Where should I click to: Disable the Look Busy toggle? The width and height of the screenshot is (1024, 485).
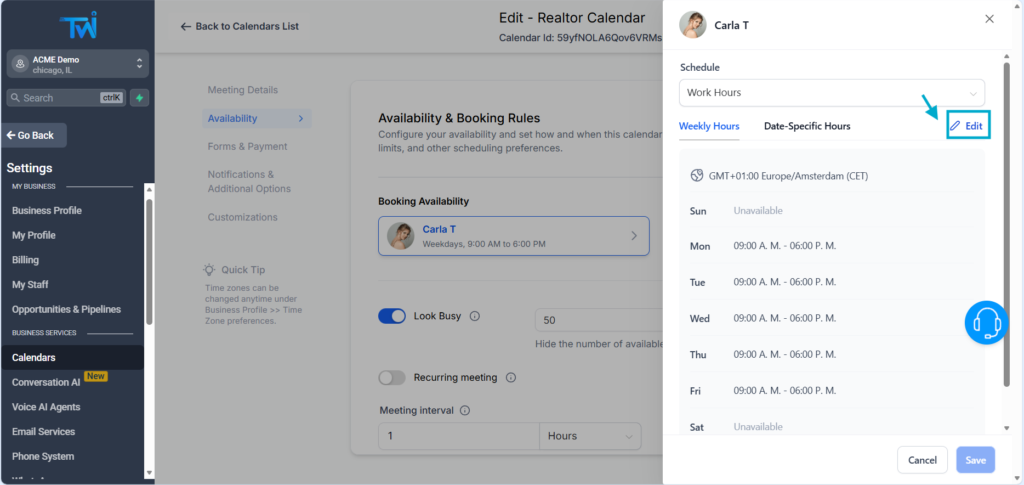tap(392, 317)
